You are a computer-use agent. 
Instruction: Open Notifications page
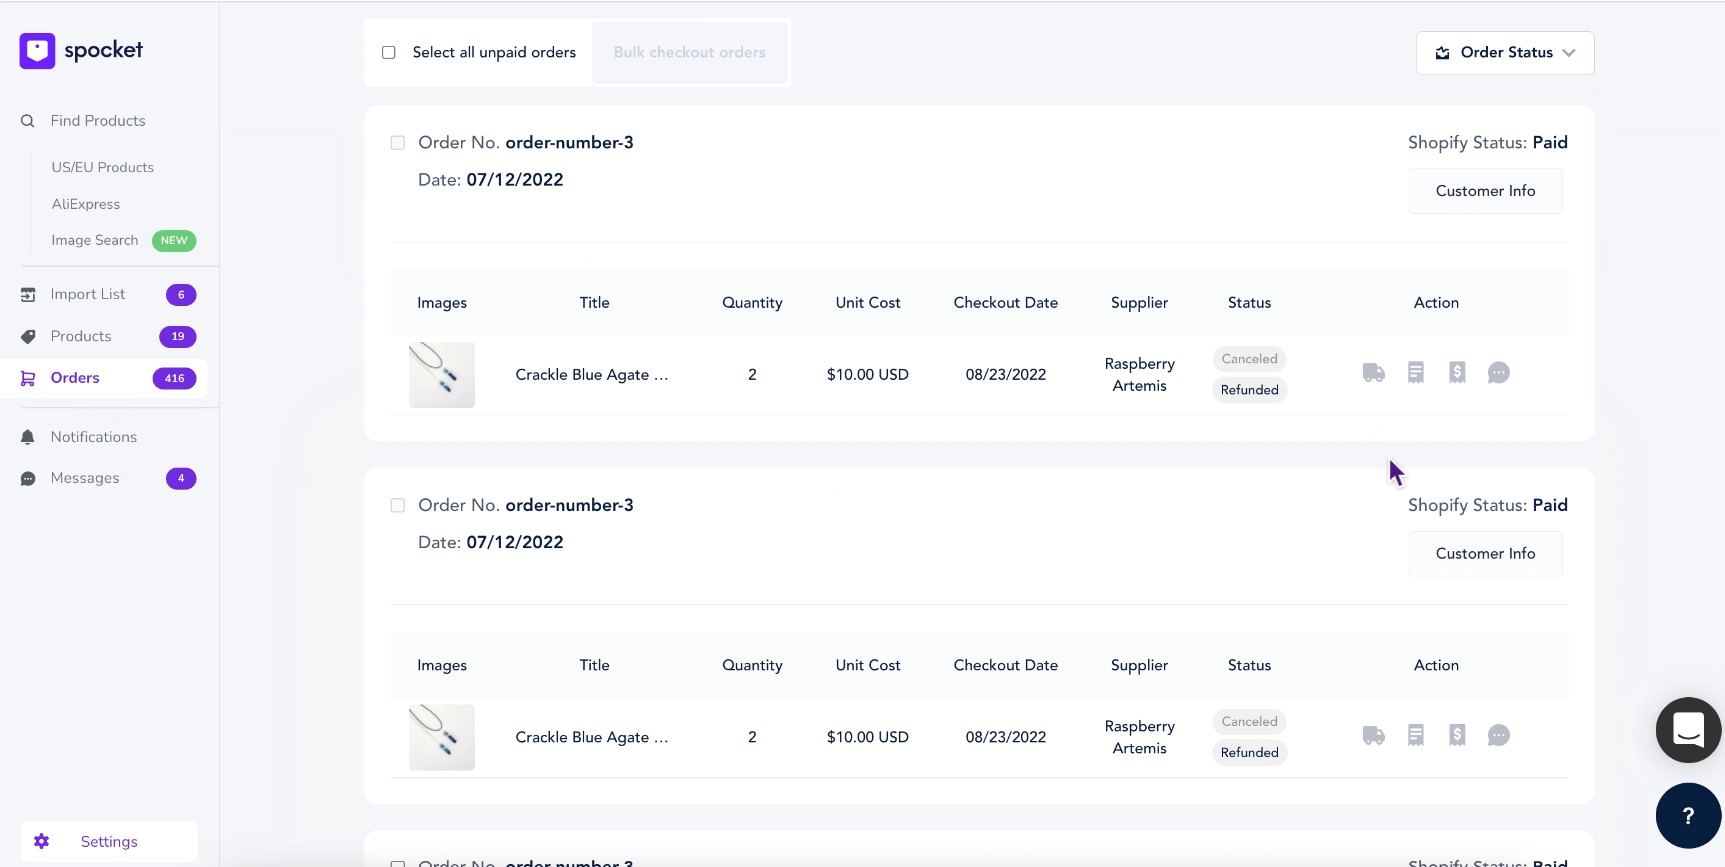[x=94, y=437]
